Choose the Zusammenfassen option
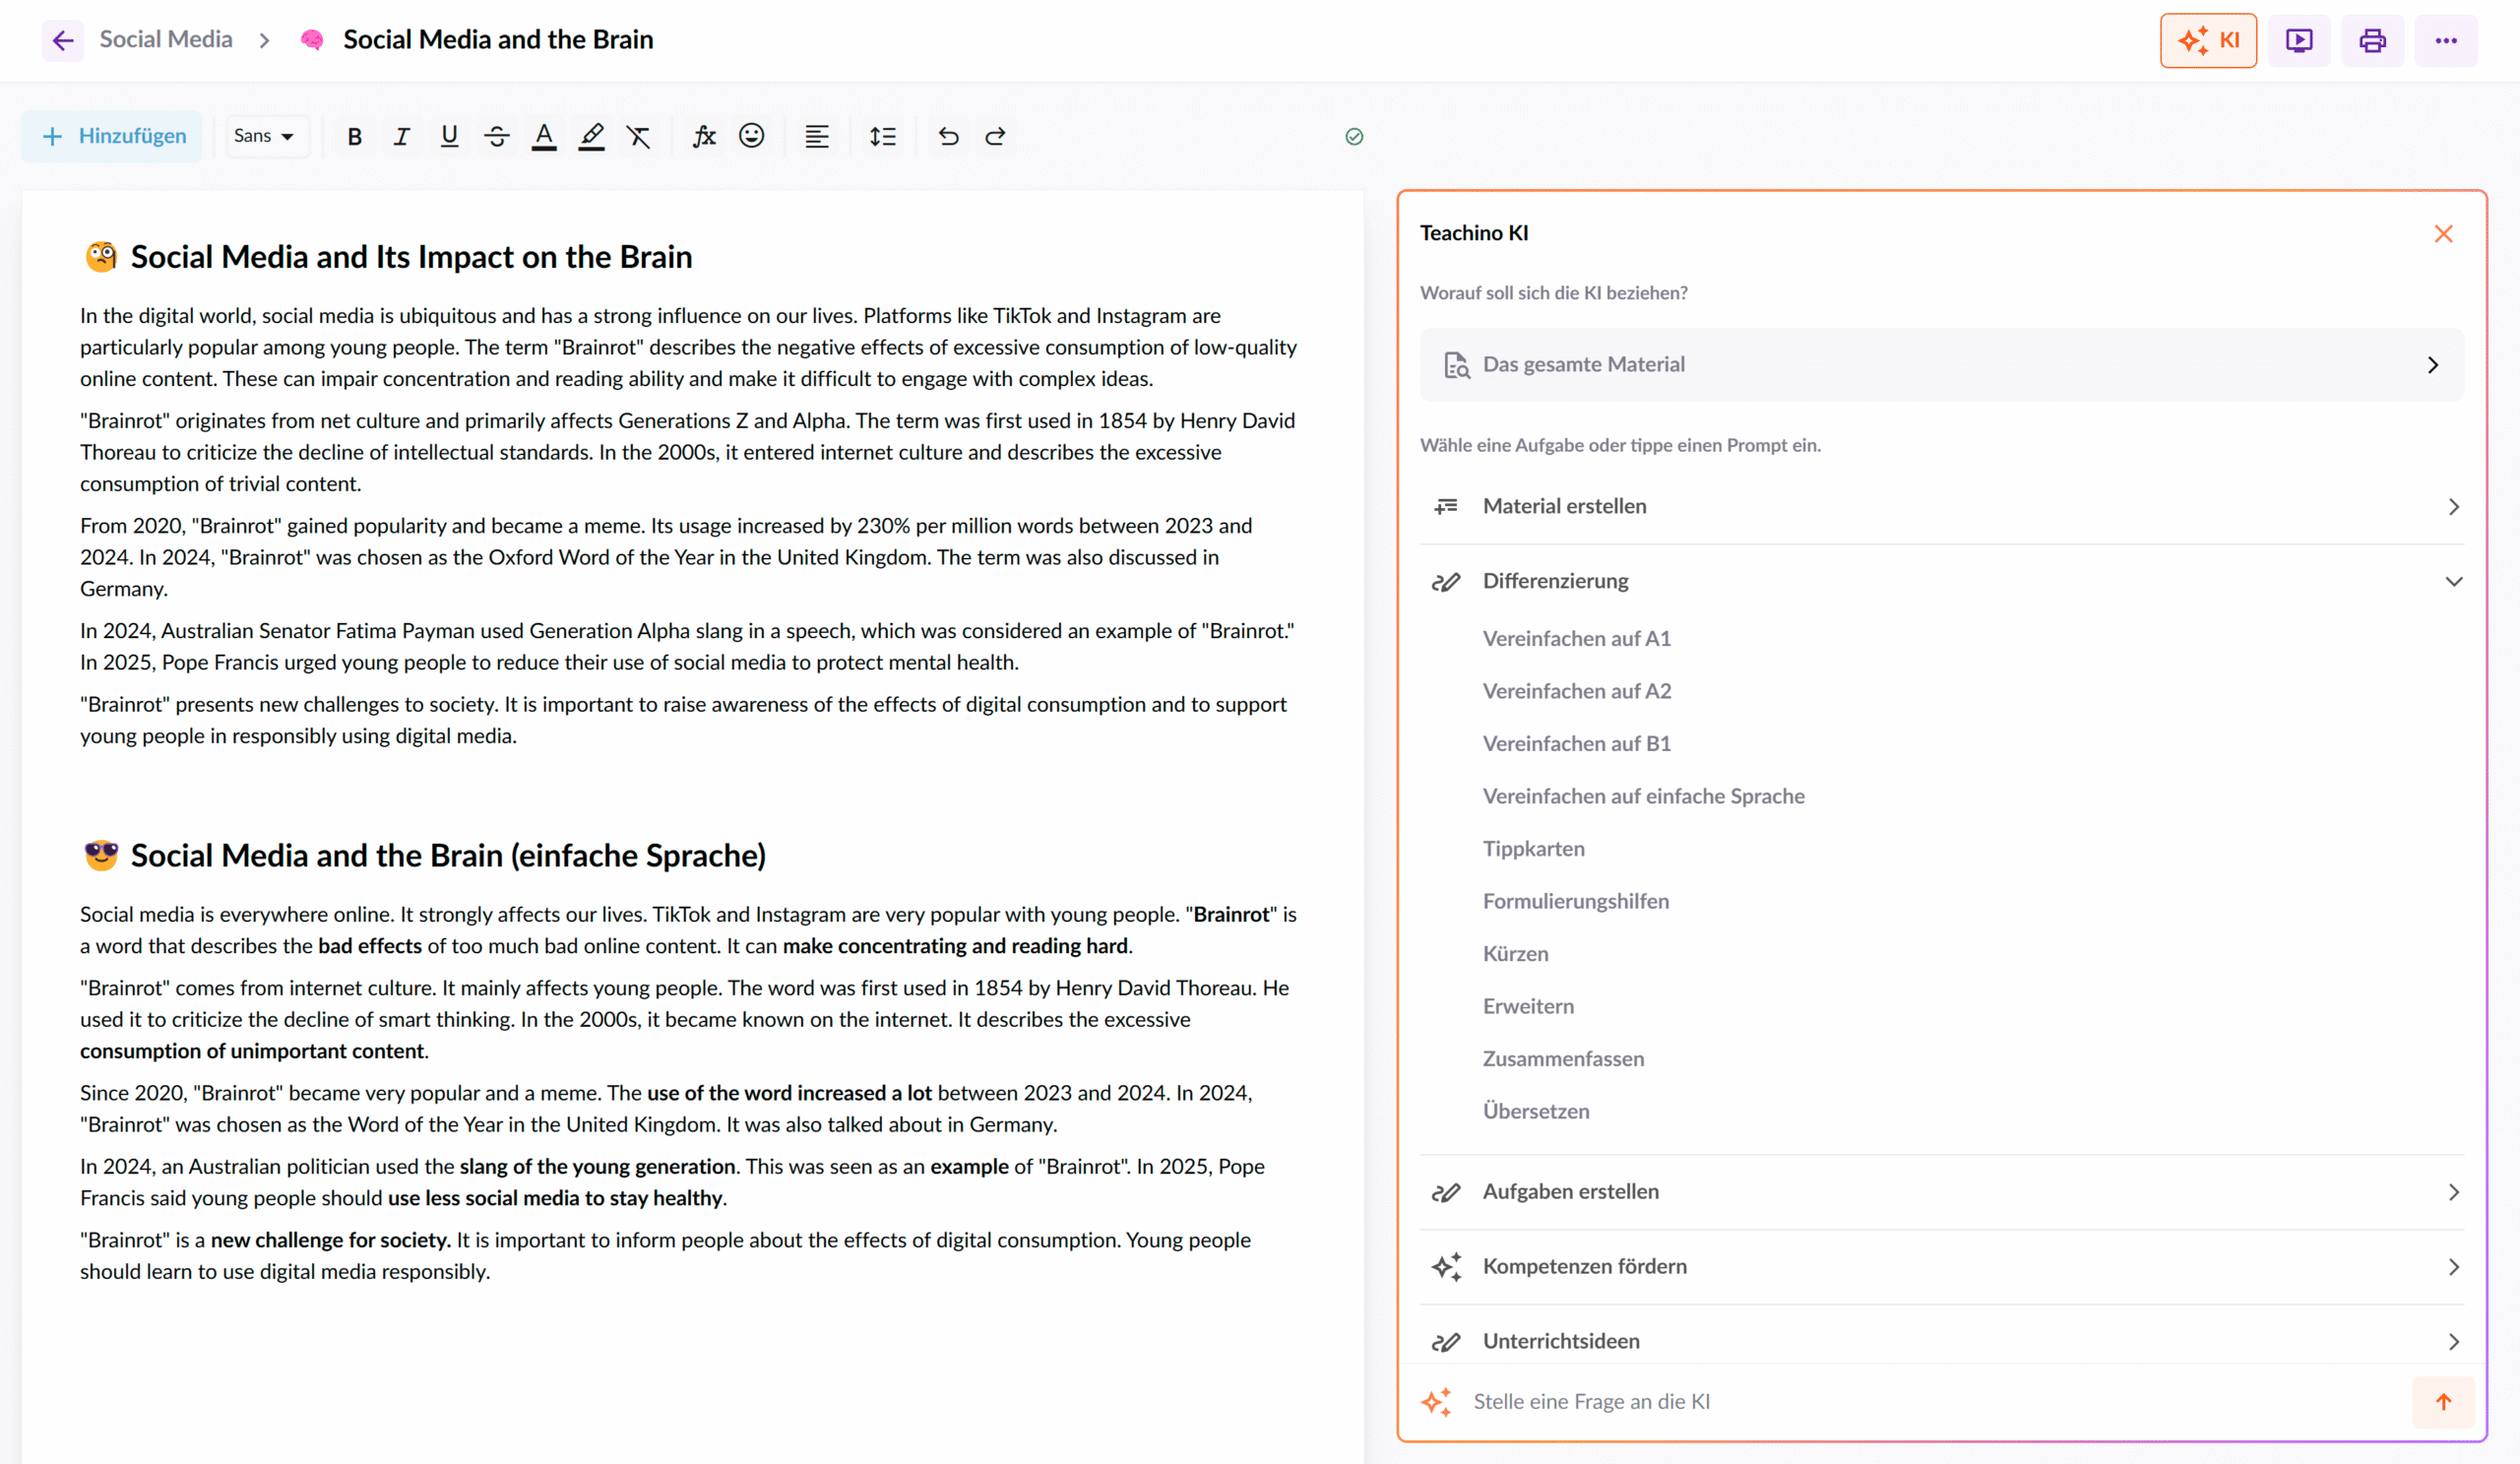 (x=1562, y=1058)
